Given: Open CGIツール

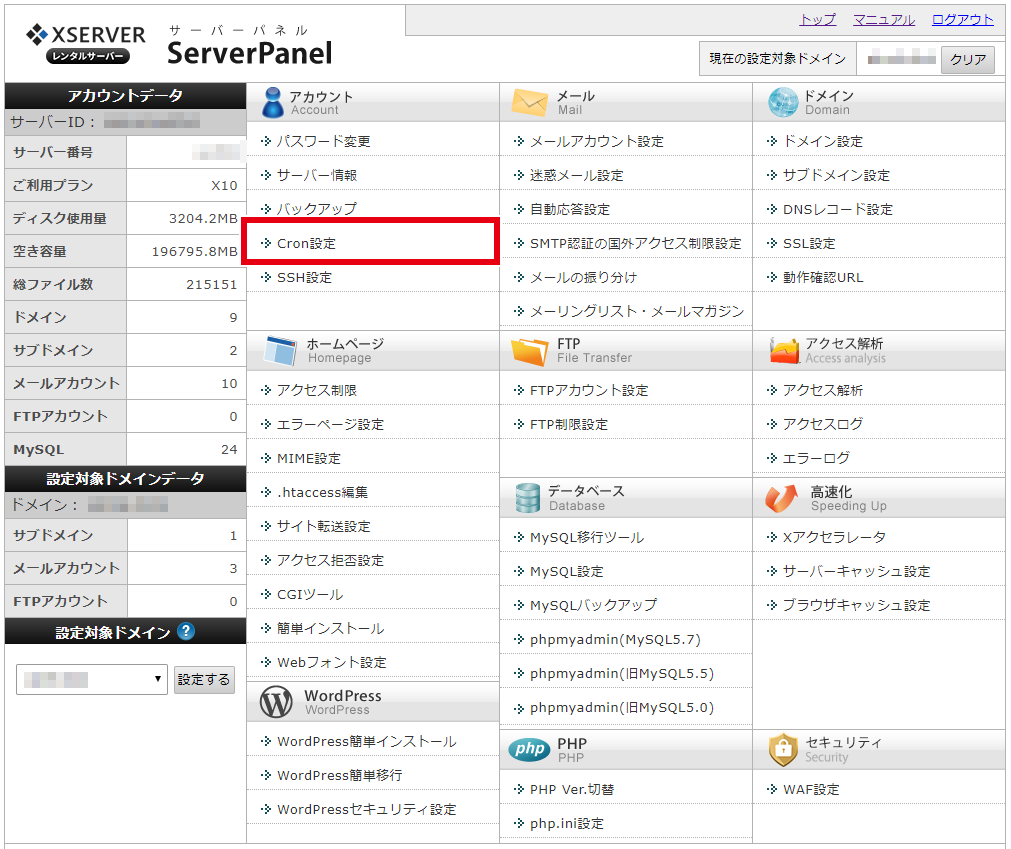Looking at the screenshot, I should [310, 594].
